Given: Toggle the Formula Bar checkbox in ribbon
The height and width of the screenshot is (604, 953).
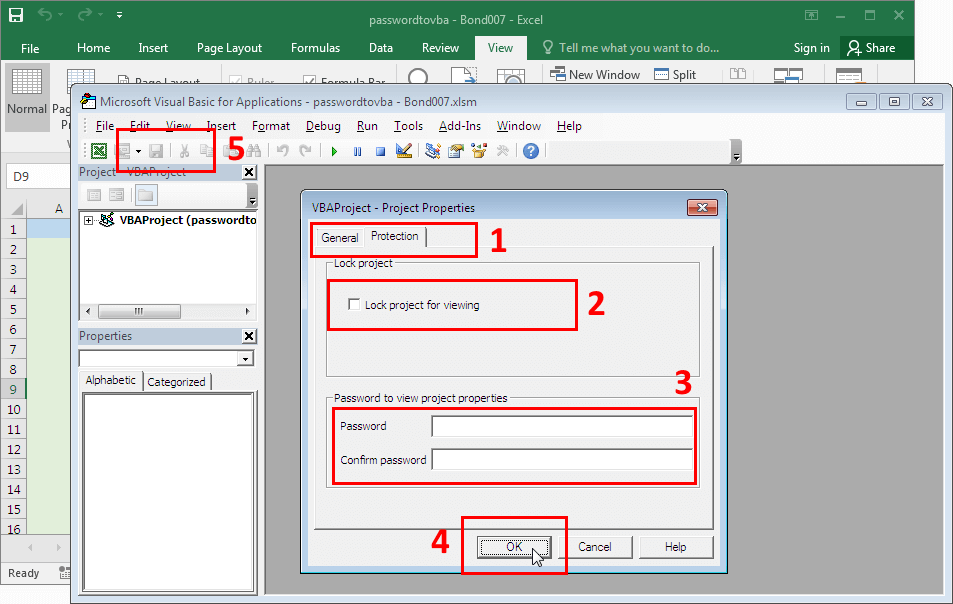Looking at the screenshot, I should [310, 82].
